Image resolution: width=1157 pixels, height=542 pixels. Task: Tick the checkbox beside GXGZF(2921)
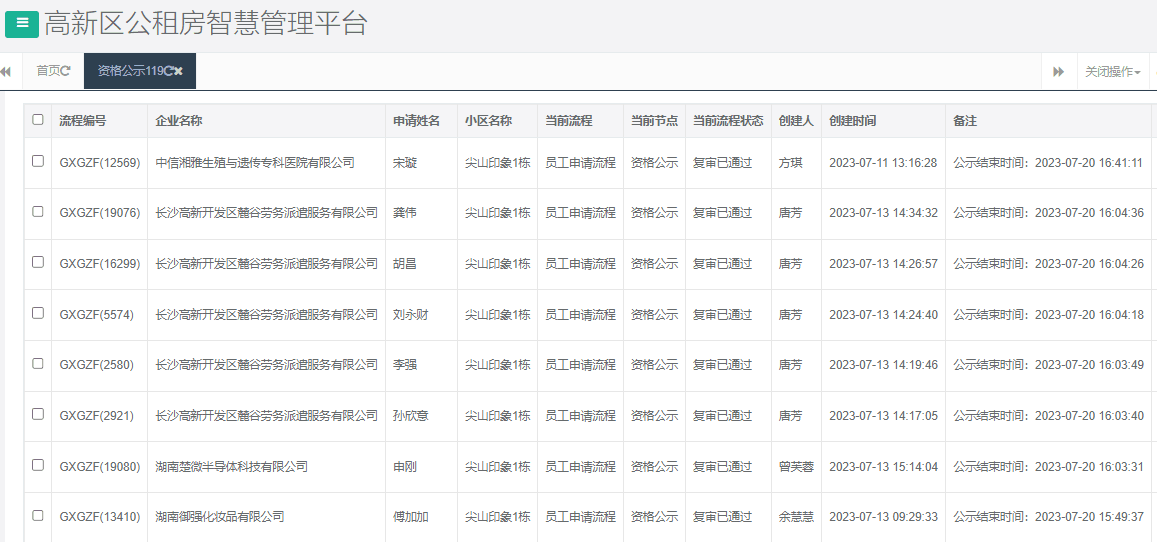pyautogui.click(x=38, y=414)
